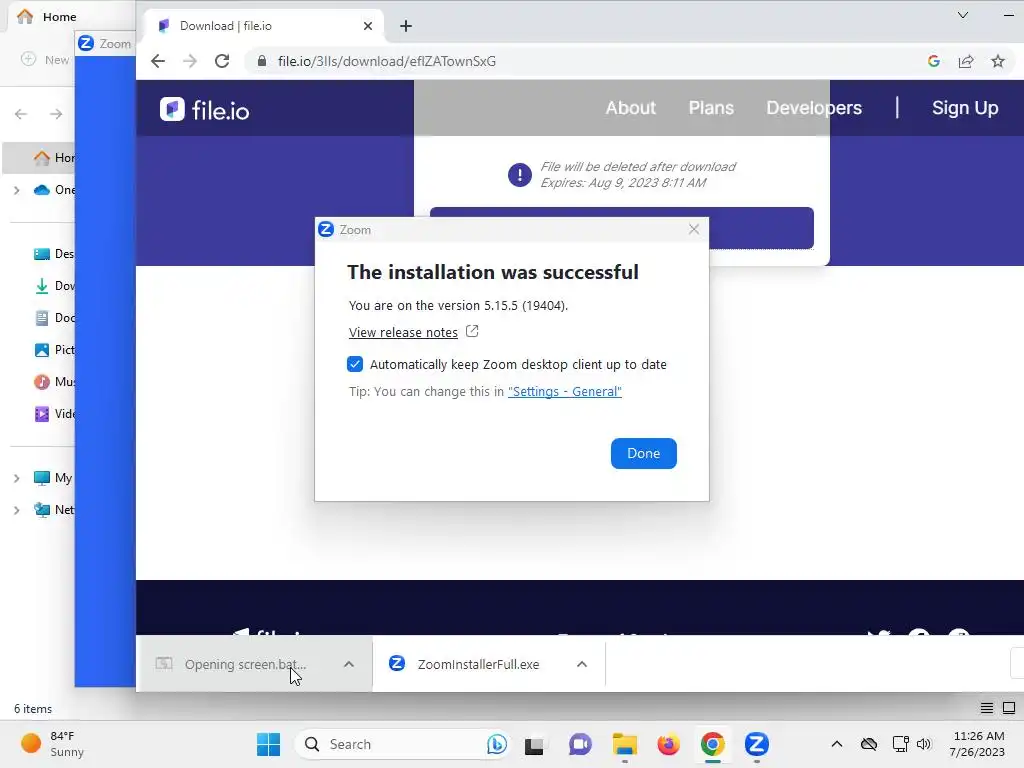Go back in Chrome browser
Screen dimensions: 1024x768
click(157, 61)
